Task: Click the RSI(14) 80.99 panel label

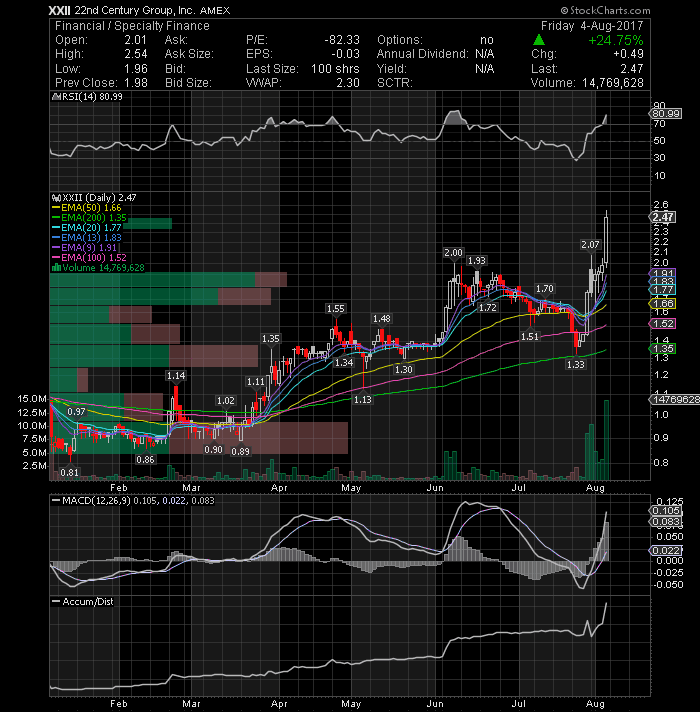Action: point(92,97)
